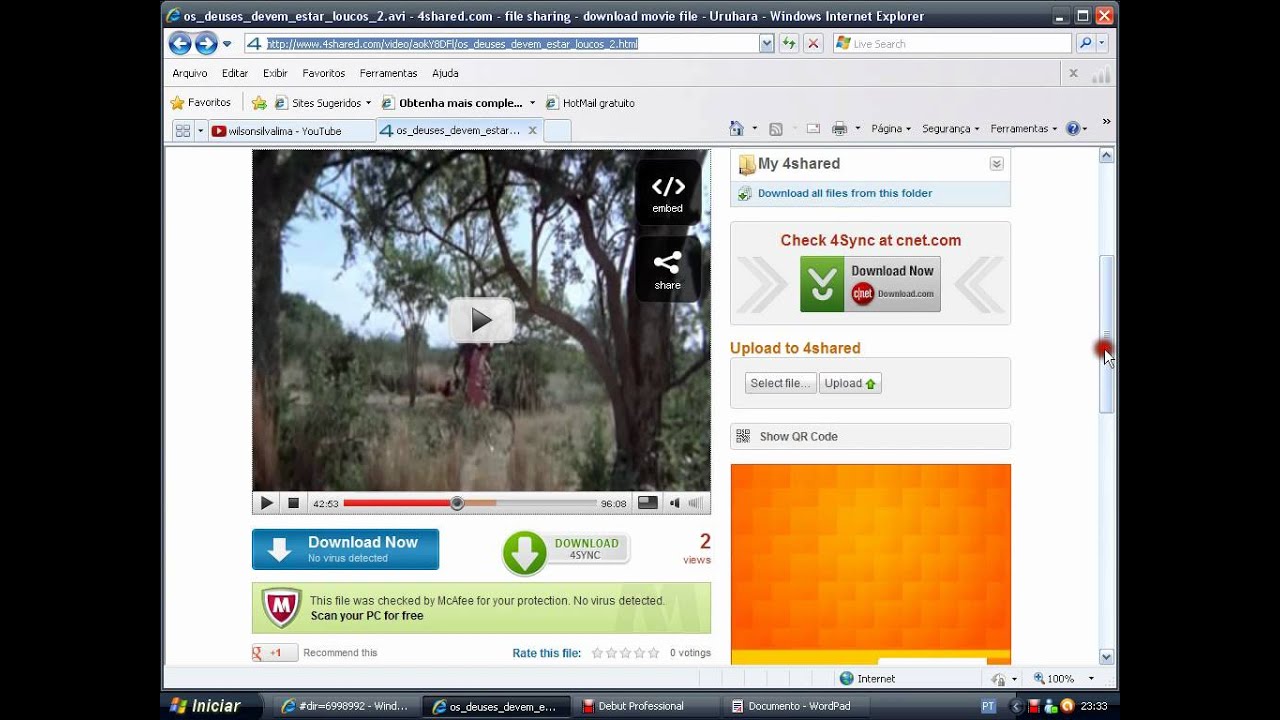The image size is (1280, 720).
Task: Click the video progress slider knob
Action: (457, 503)
